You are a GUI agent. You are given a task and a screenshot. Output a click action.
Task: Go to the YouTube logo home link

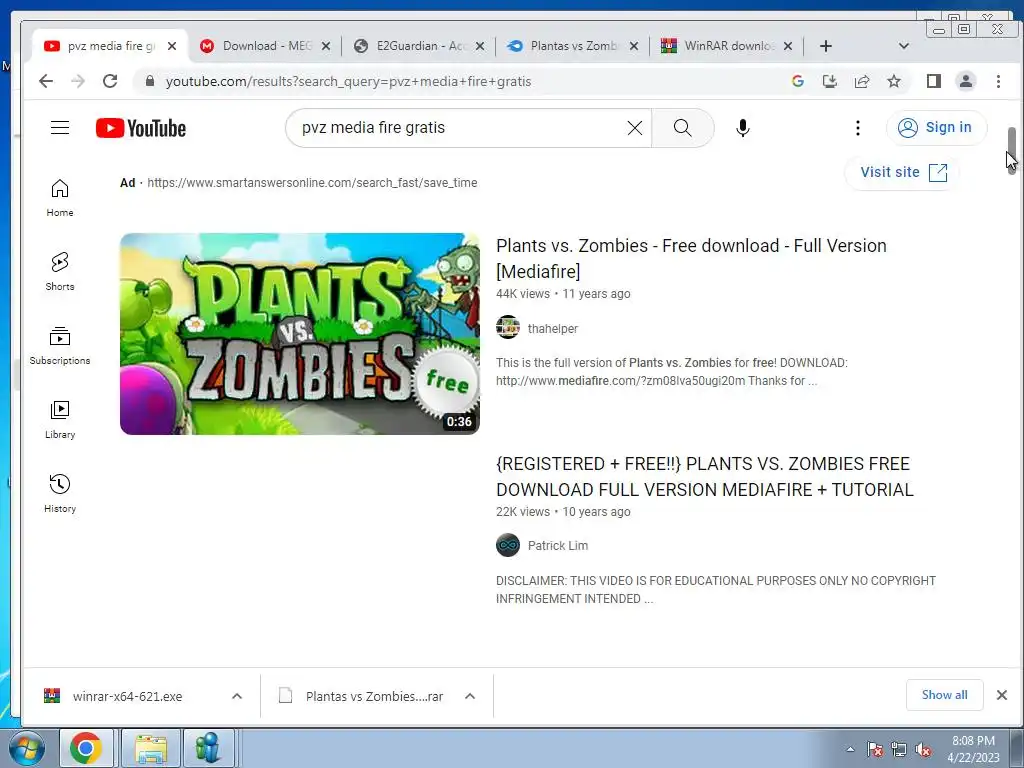pyautogui.click(x=141, y=128)
